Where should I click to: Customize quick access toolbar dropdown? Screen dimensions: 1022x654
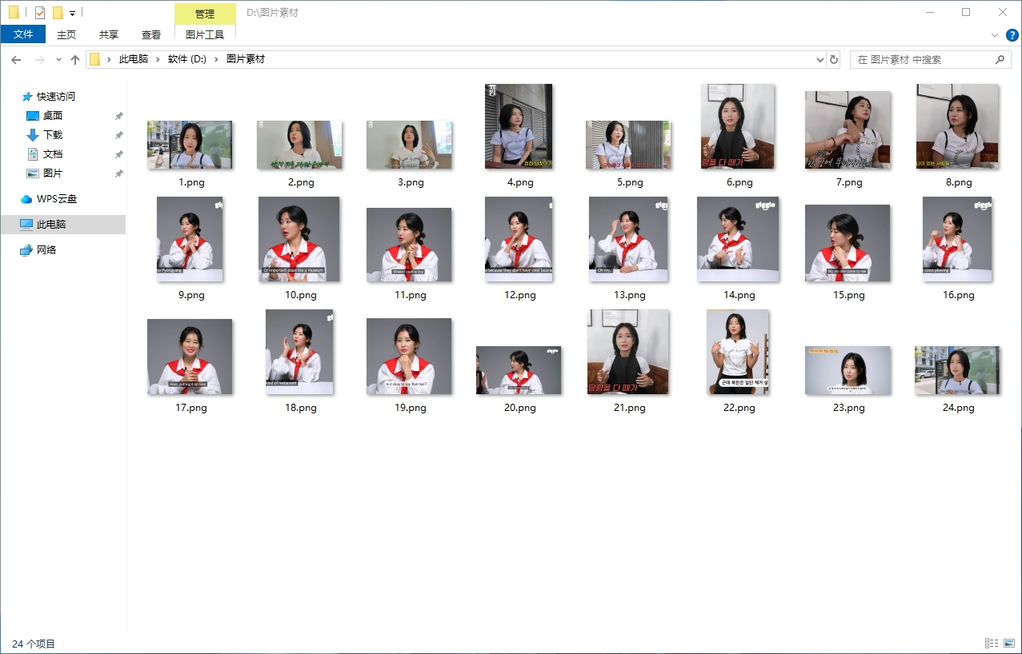point(73,13)
